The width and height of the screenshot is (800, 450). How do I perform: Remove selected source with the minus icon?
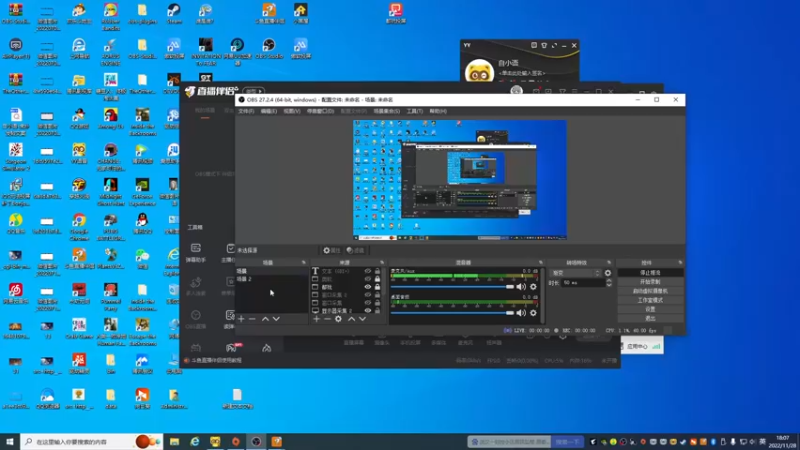point(327,319)
